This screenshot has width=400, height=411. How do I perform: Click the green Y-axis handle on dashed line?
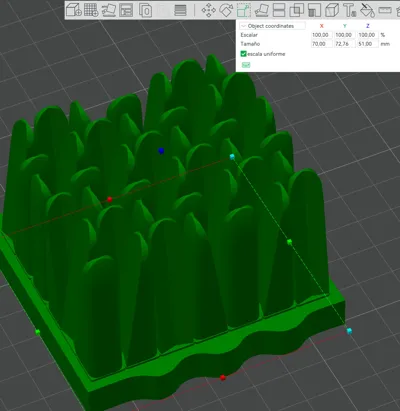tap(289, 242)
